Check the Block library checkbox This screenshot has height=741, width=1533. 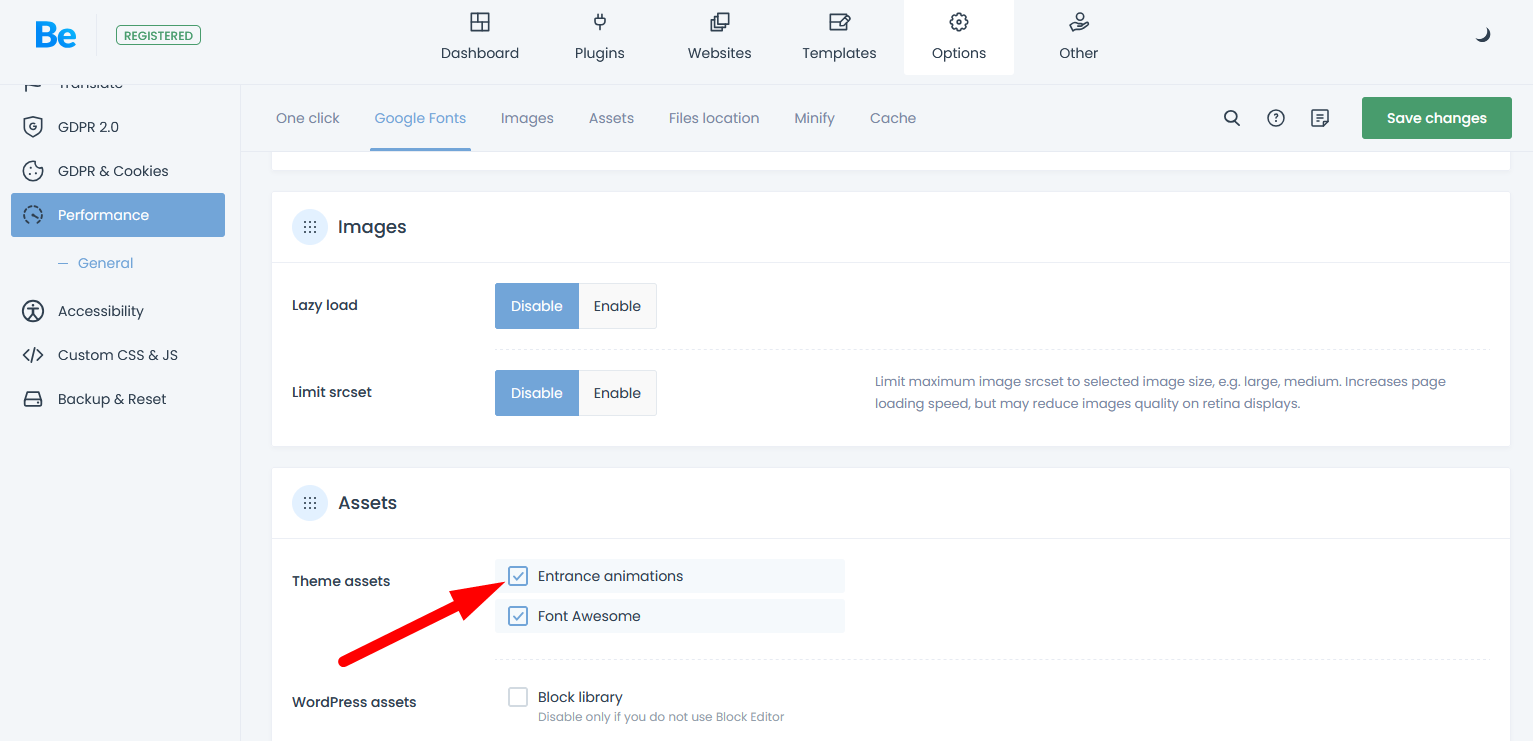click(518, 697)
